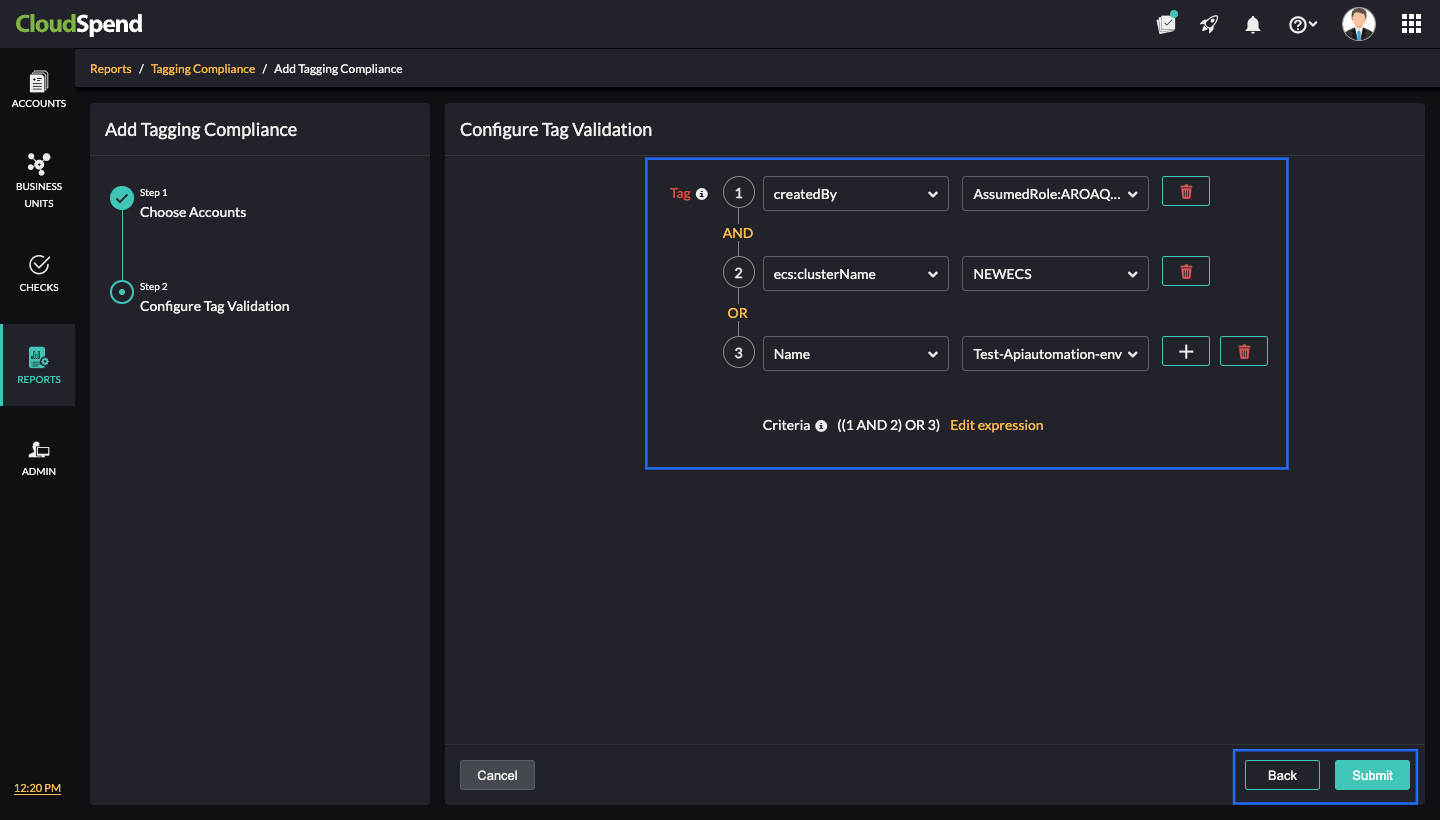
Task: Open the Checks sidebar section
Action: click(x=39, y=273)
